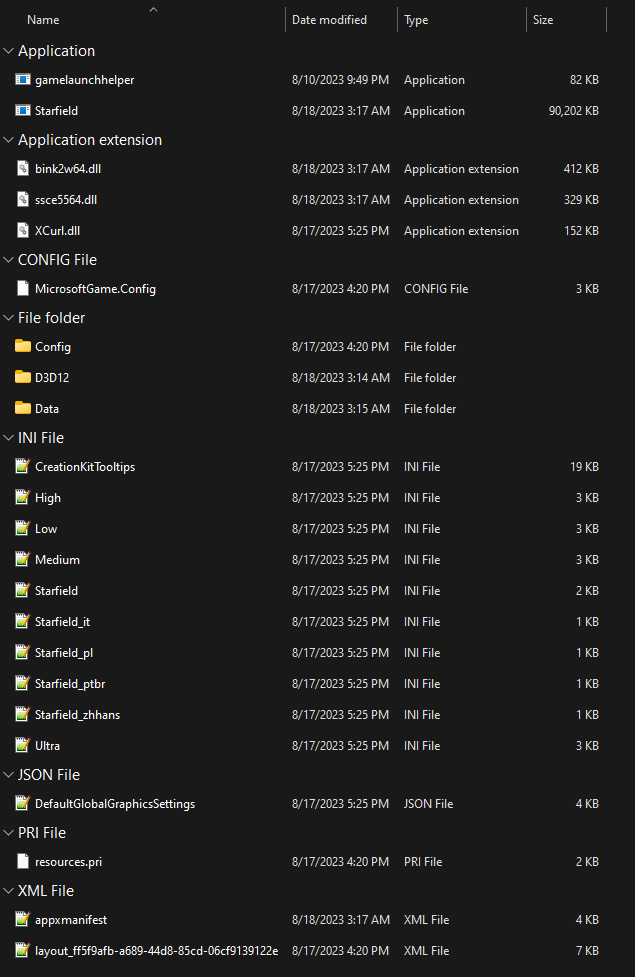Select the Data folder icon
Screen dimensions: 635x977
(22, 409)
